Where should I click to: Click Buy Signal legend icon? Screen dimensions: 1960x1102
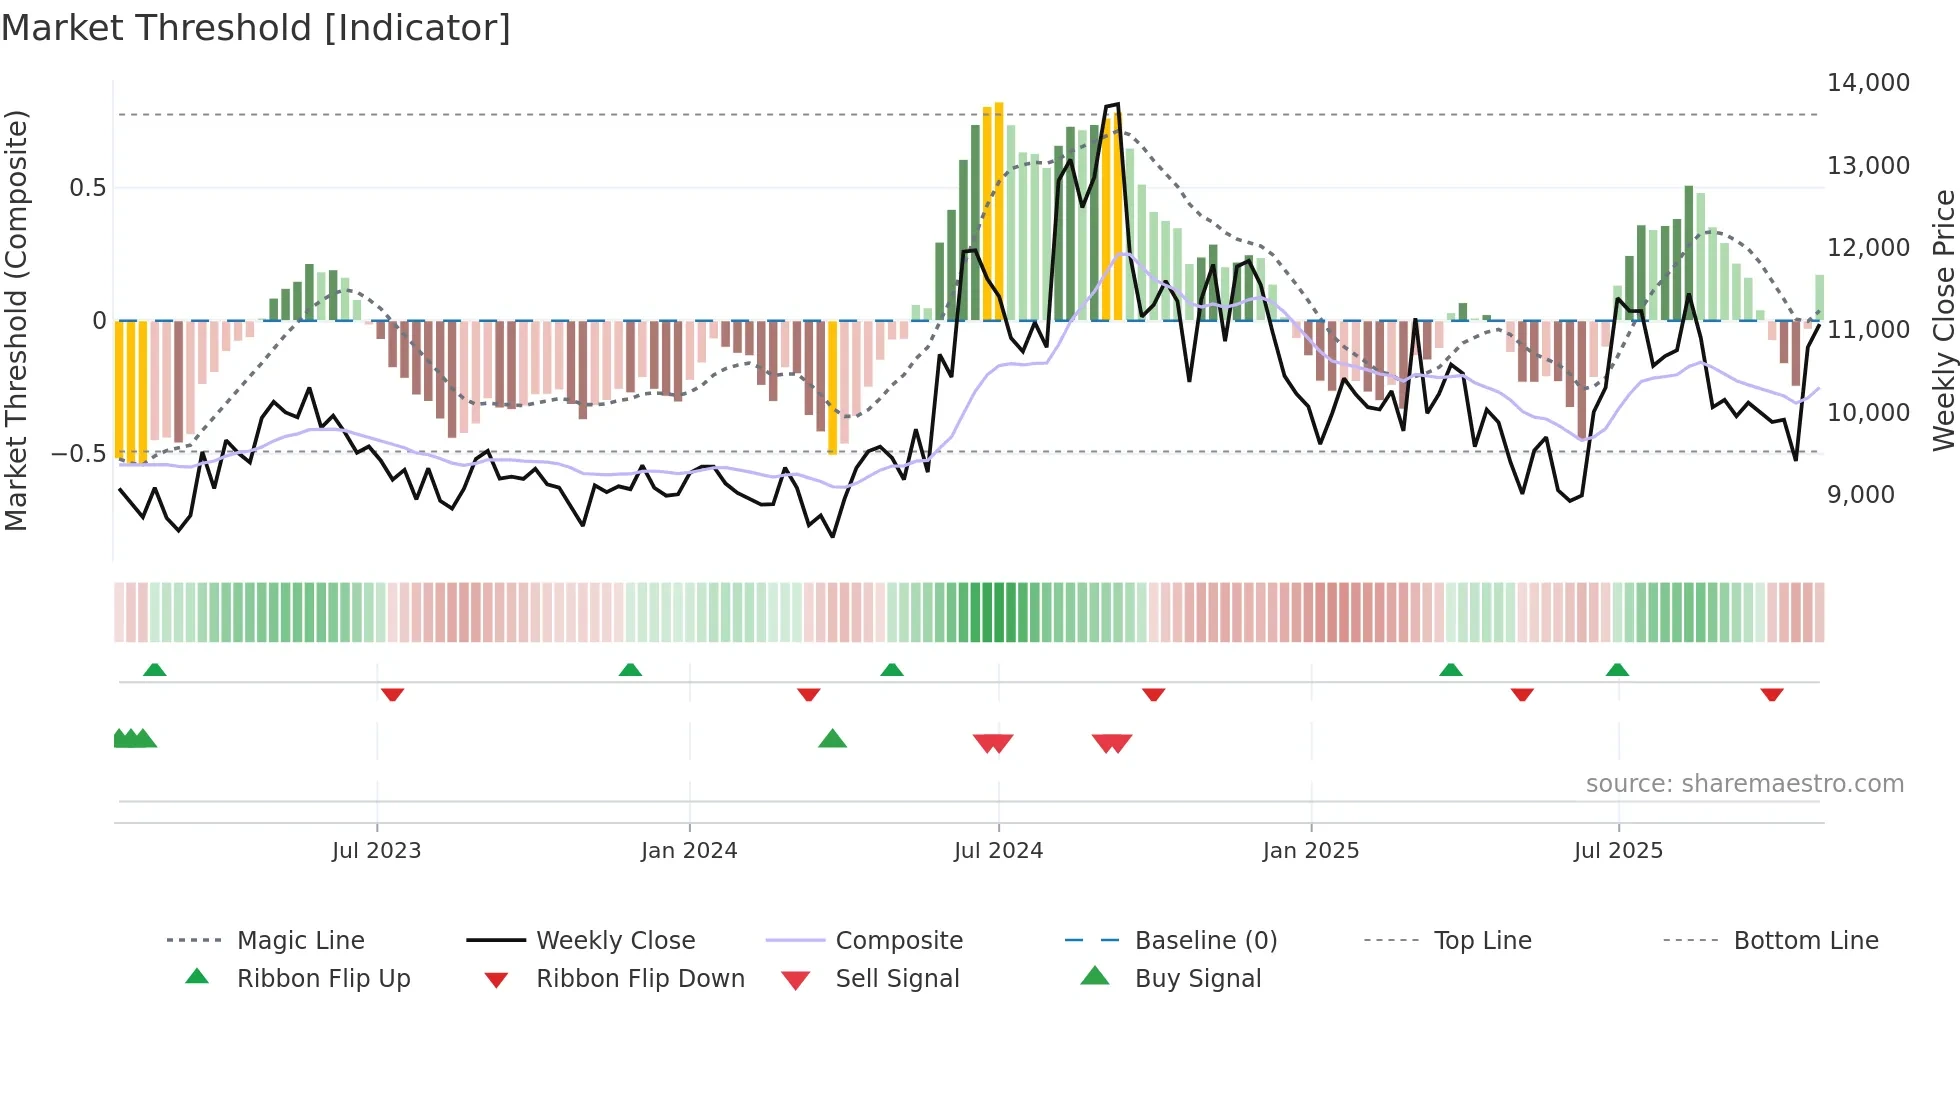coord(1095,976)
